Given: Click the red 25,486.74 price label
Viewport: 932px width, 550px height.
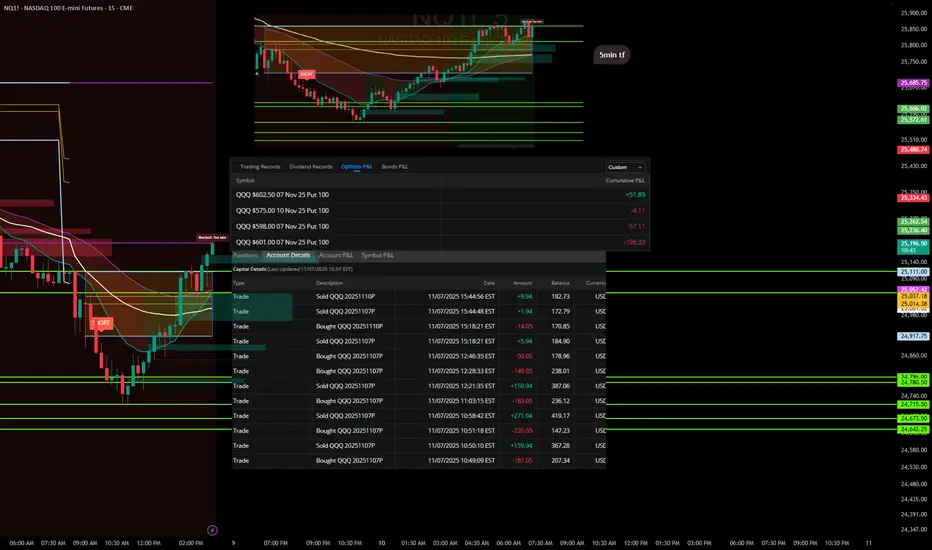Looking at the screenshot, I should pos(914,149).
